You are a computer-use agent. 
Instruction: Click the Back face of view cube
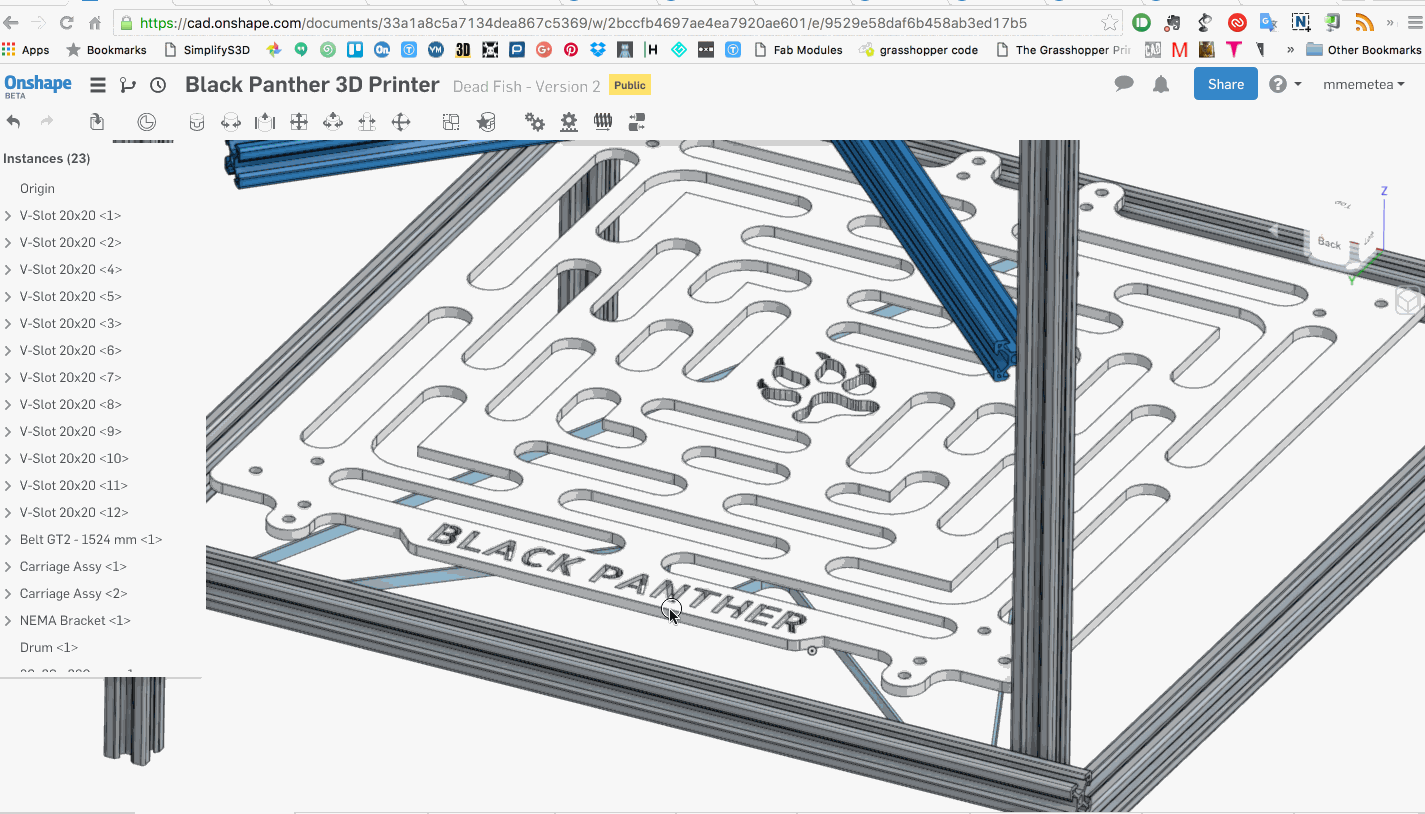point(1330,243)
